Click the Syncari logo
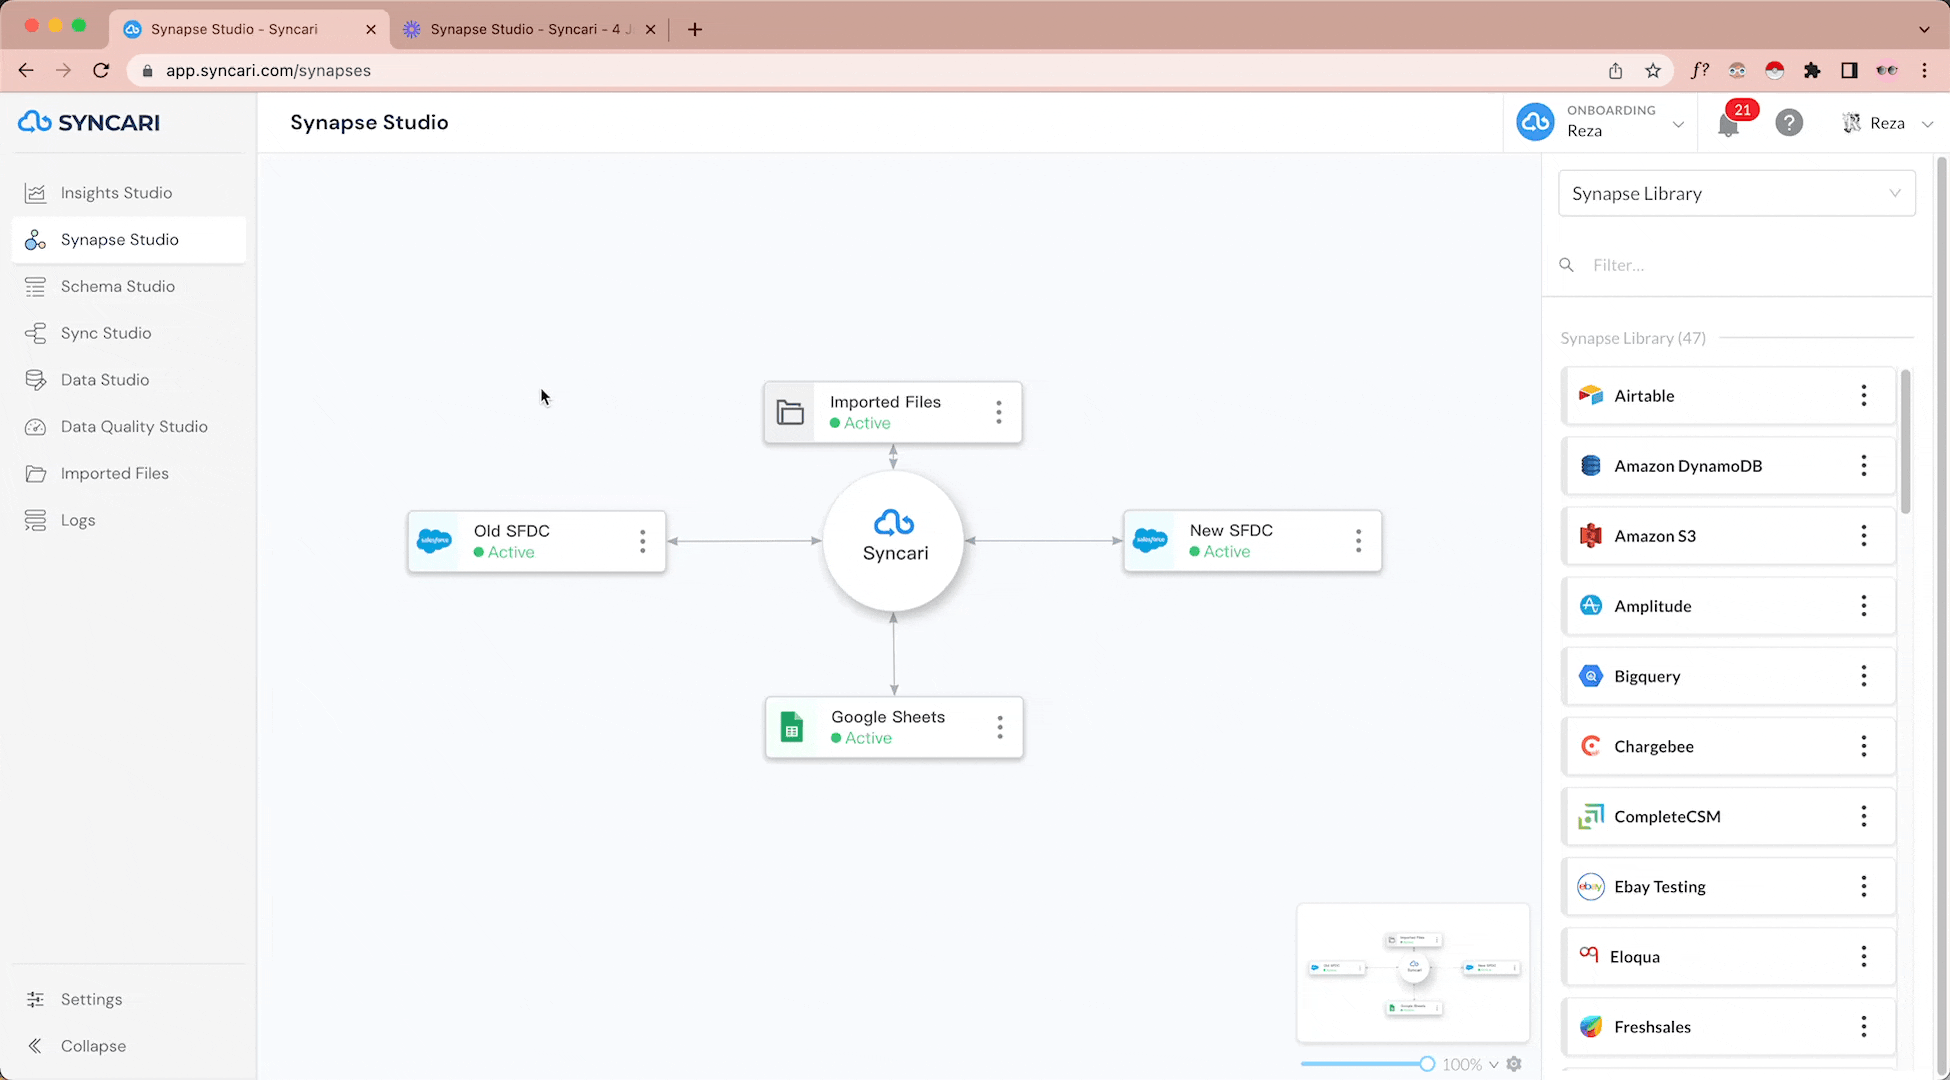 tap(89, 122)
